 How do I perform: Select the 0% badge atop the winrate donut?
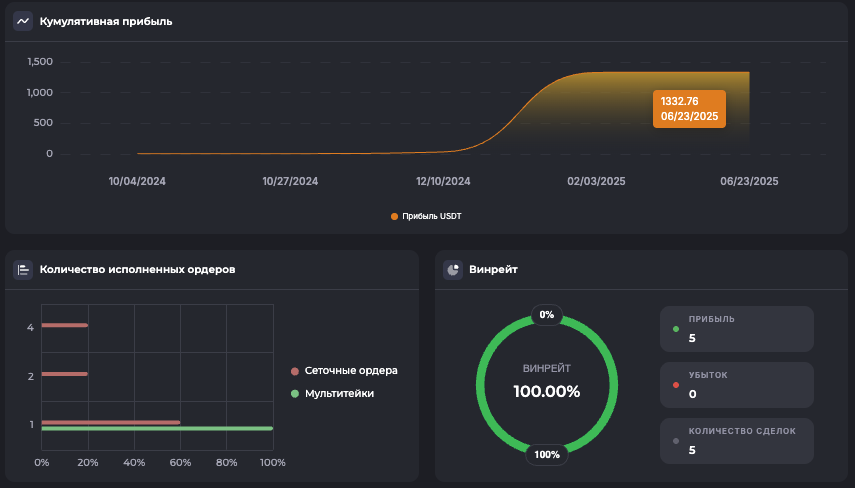[547, 314]
